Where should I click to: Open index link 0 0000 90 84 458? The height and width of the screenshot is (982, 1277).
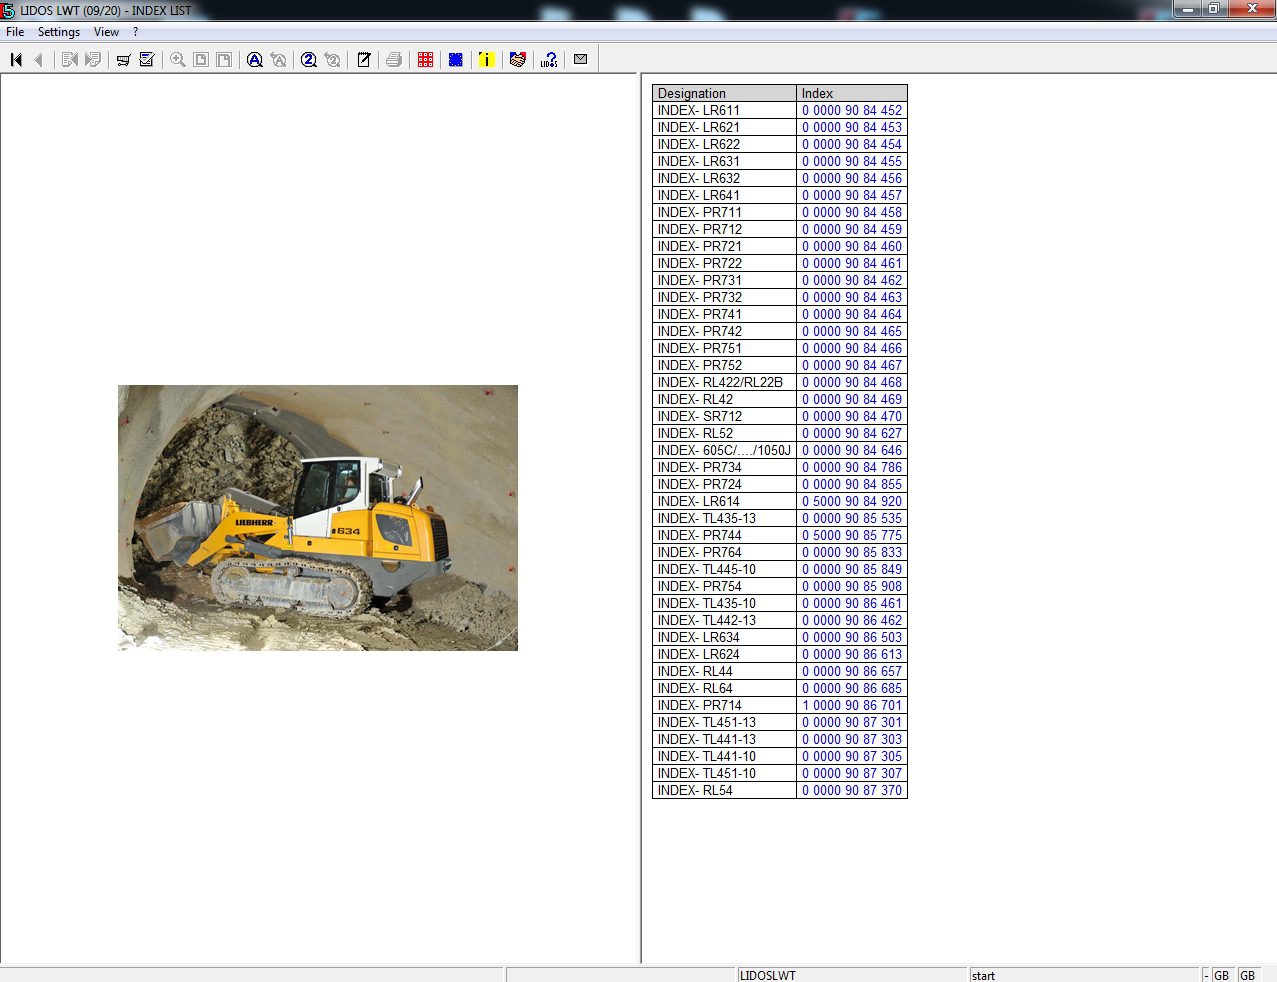pyautogui.click(x=852, y=212)
